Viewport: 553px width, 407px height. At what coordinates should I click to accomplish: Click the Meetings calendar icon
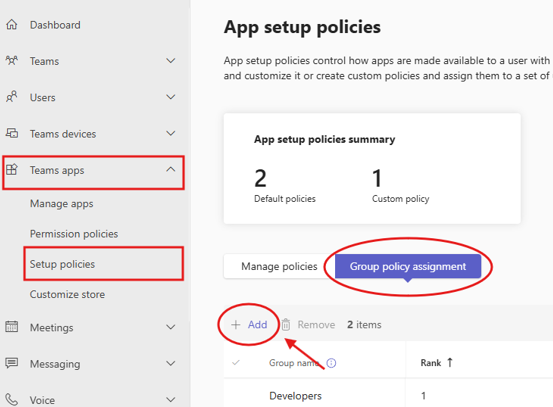[x=12, y=327]
